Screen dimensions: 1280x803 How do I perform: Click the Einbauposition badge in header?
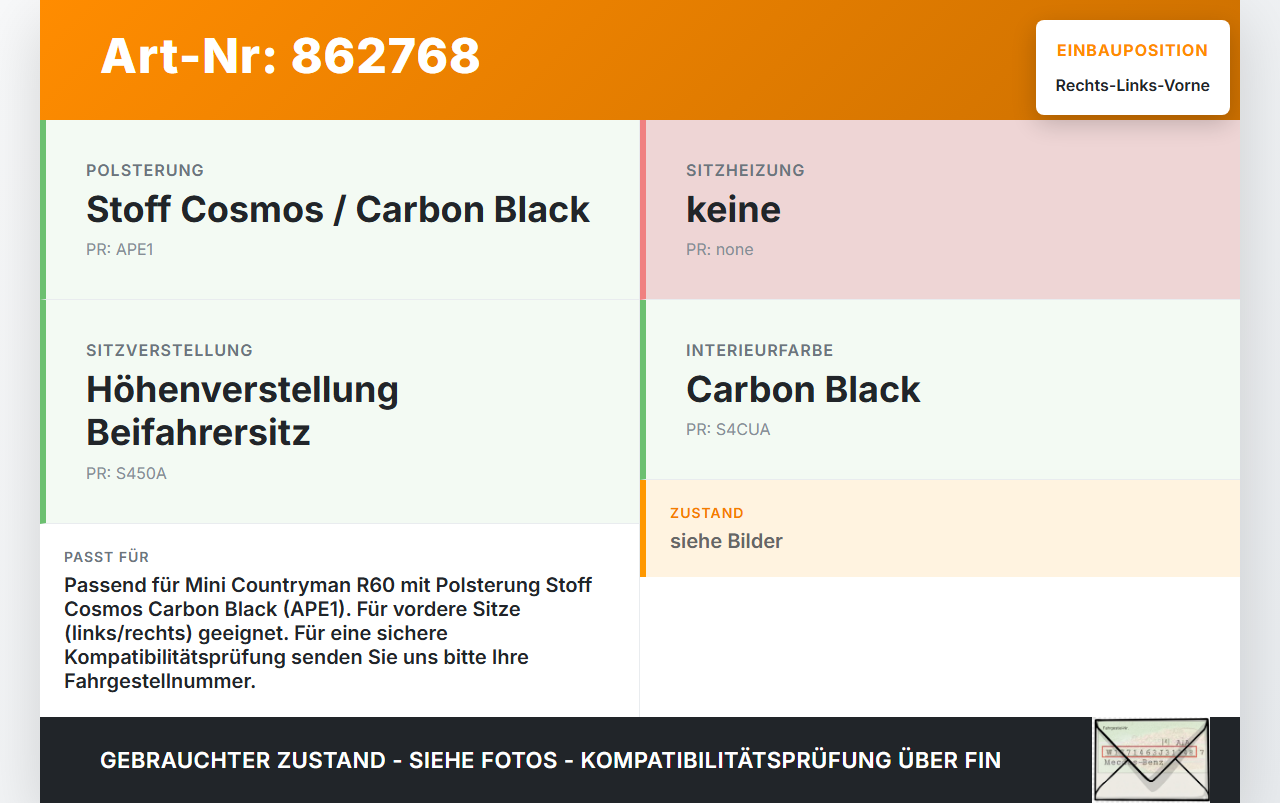coord(1133,67)
